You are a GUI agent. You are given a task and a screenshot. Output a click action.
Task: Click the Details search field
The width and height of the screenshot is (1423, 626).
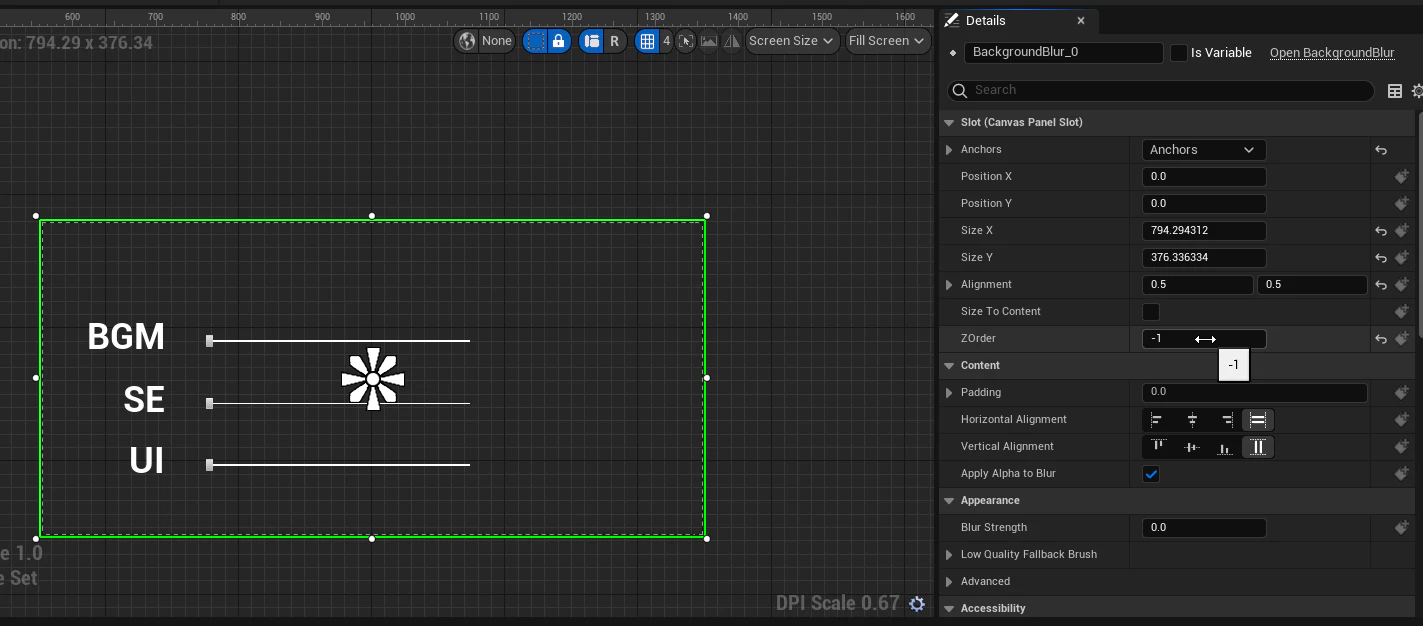(x=1161, y=91)
